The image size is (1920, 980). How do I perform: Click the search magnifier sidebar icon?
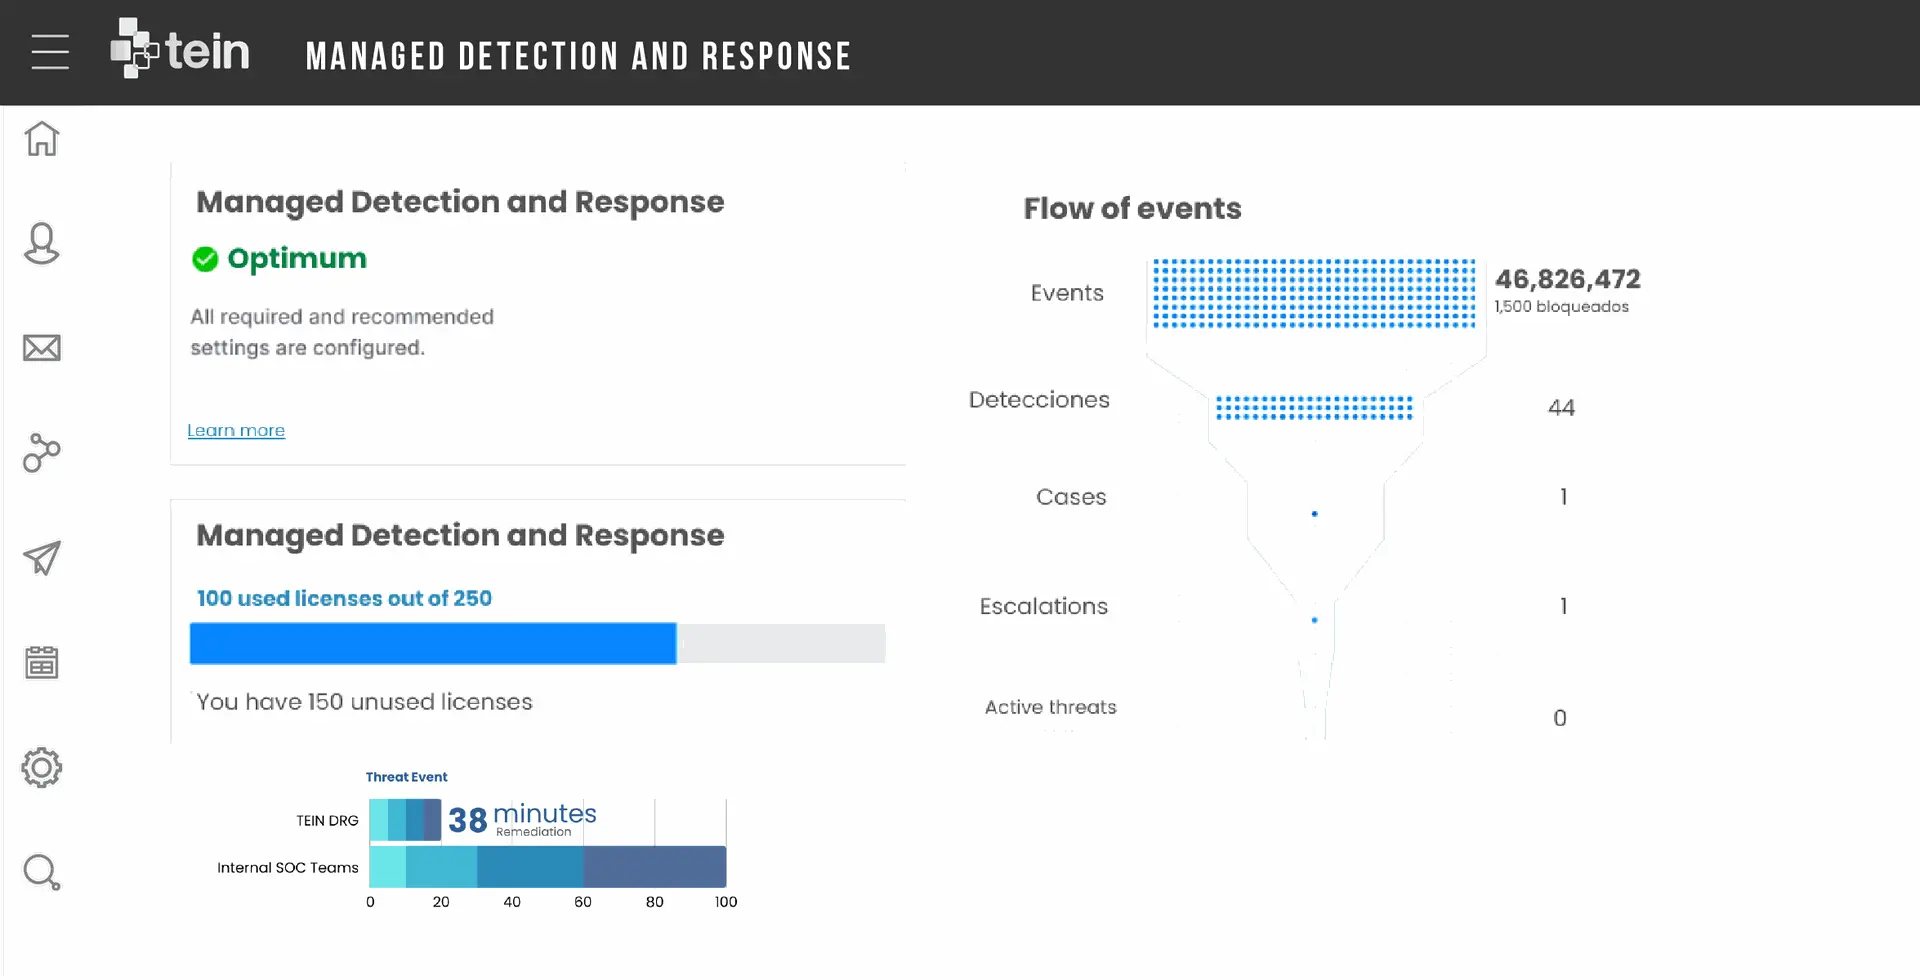pos(42,872)
